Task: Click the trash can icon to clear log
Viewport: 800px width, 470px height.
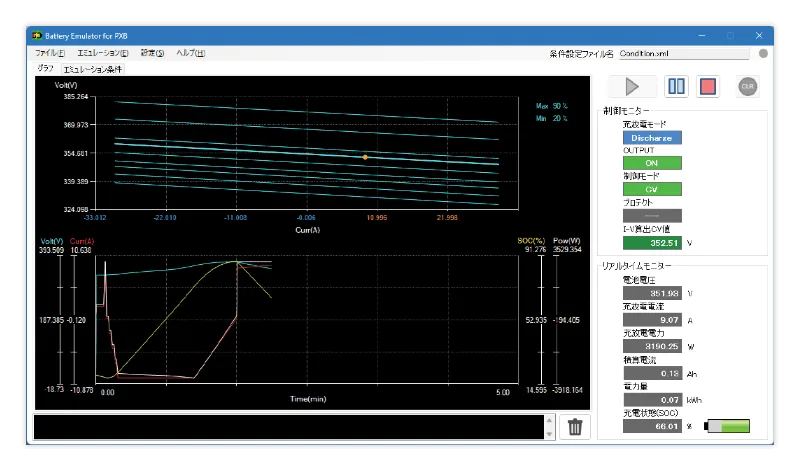Action: click(575, 427)
